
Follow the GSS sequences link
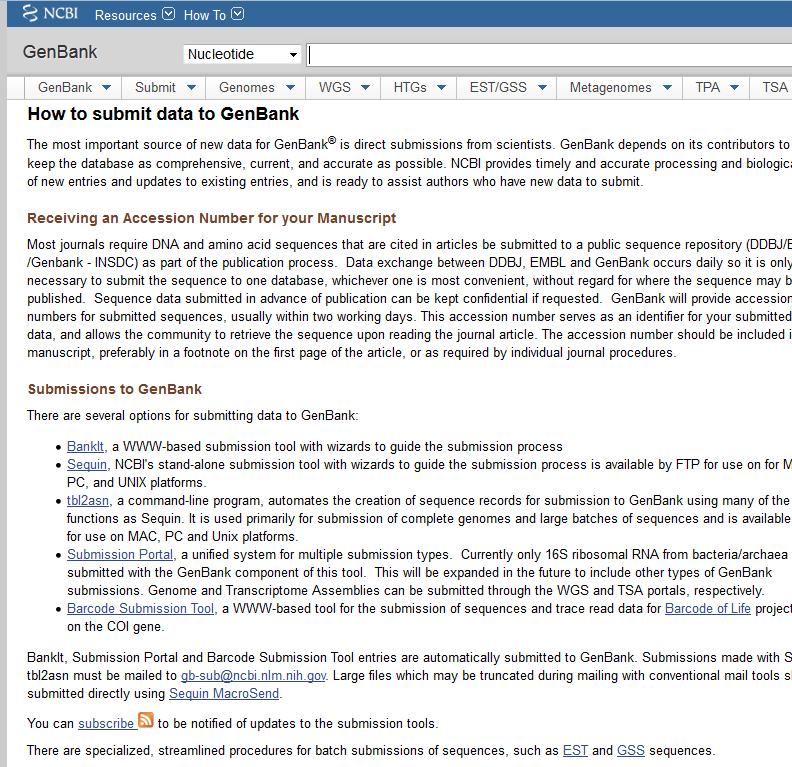[631, 751]
